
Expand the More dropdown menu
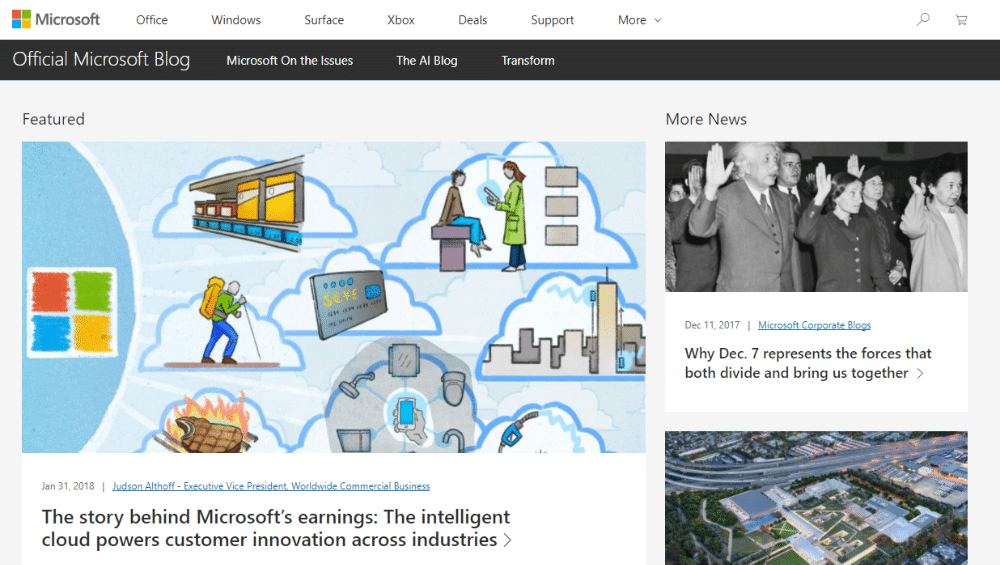click(x=639, y=20)
